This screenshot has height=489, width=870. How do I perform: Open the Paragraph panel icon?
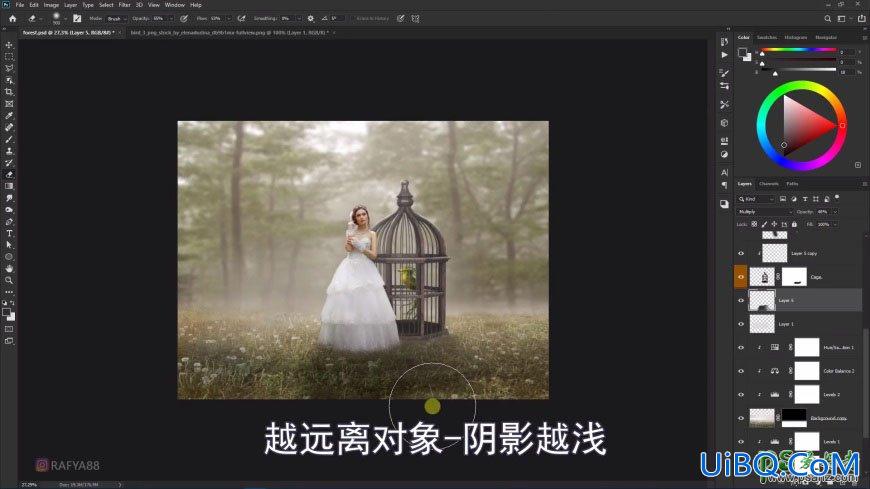[x=724, y=185]
